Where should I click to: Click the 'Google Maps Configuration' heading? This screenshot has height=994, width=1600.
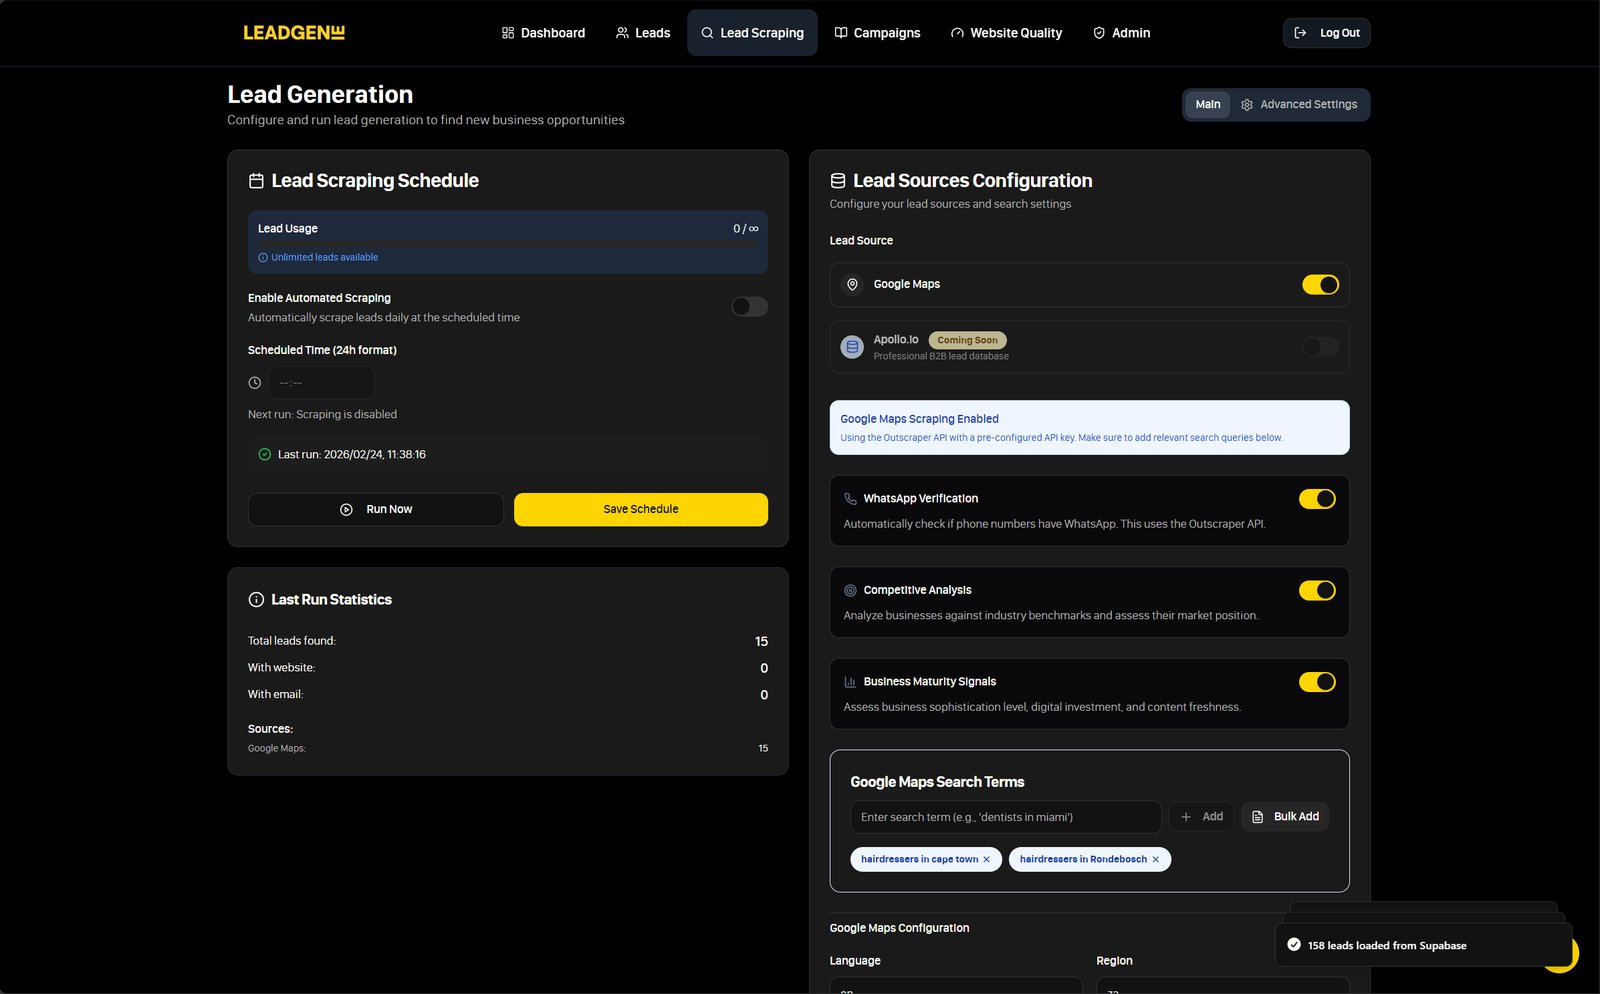(899, 929)
